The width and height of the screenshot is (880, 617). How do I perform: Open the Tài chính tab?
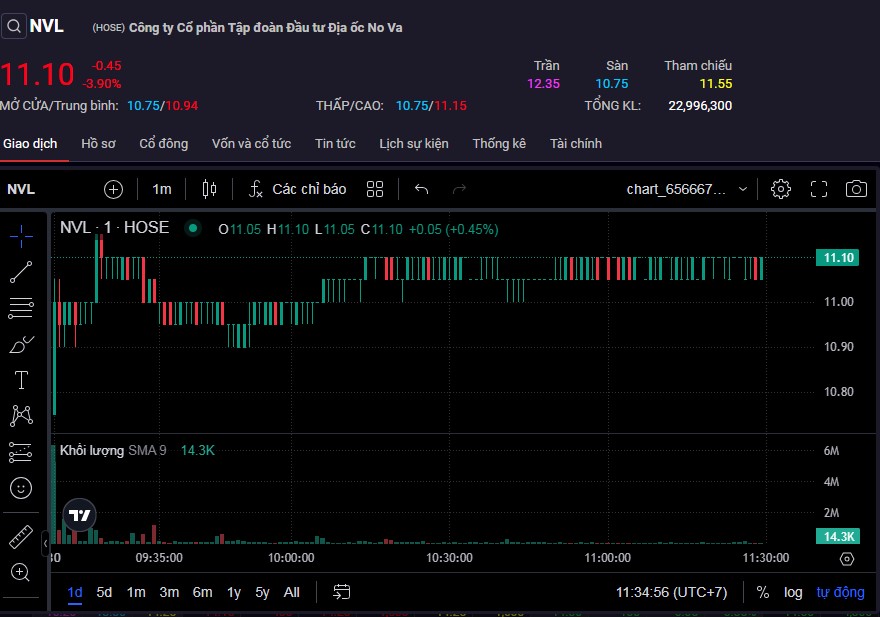[x=576, y=143]
